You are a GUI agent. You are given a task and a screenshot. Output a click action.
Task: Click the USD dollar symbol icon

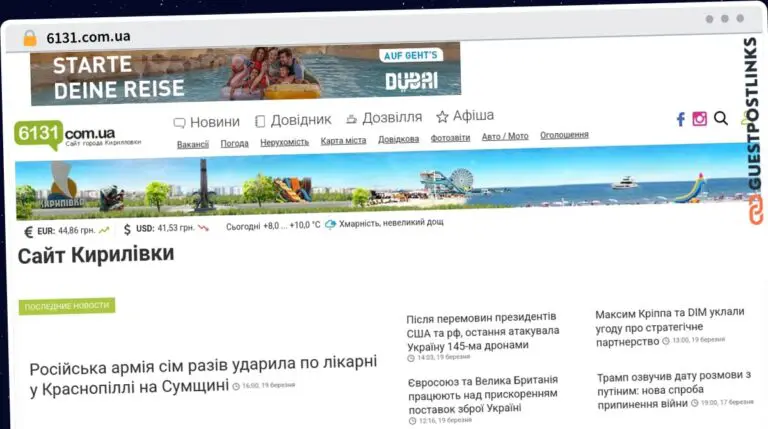point(127,230)
